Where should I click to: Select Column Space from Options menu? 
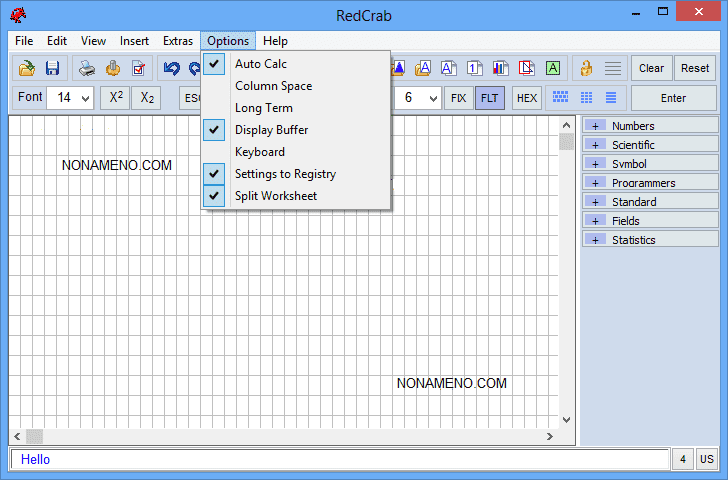pos(273,86)
